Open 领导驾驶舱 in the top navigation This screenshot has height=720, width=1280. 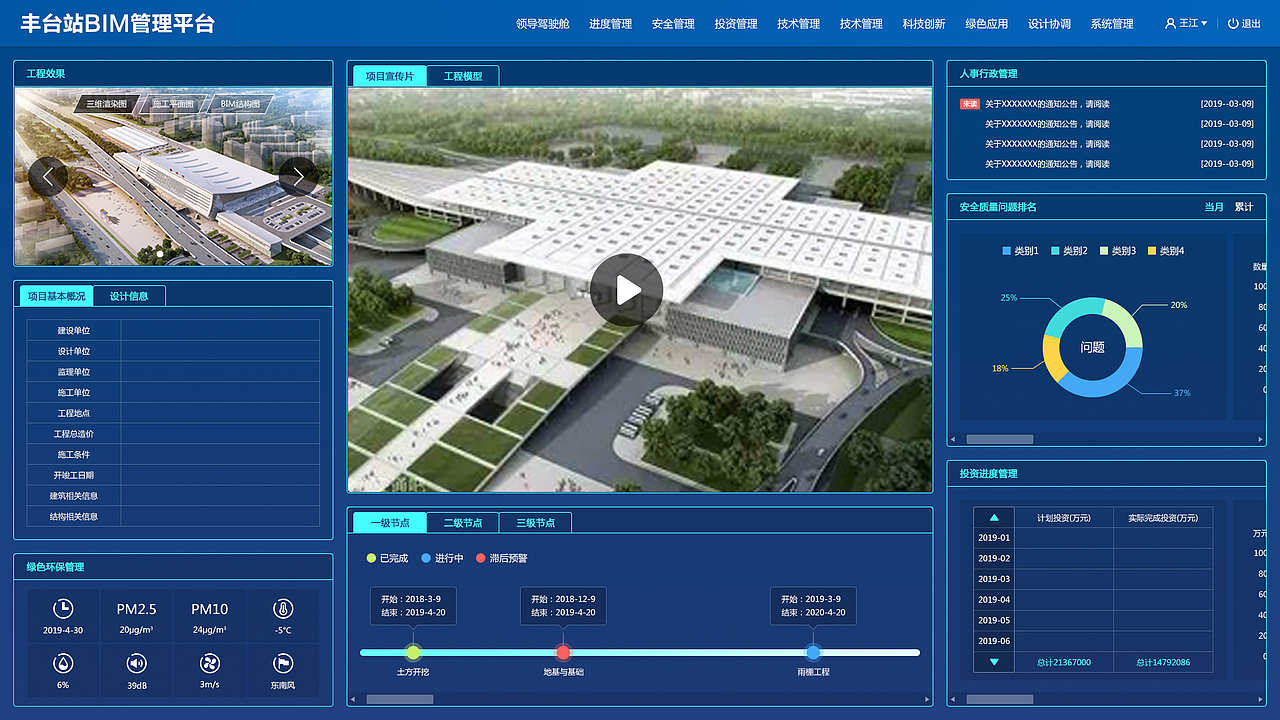543,23
